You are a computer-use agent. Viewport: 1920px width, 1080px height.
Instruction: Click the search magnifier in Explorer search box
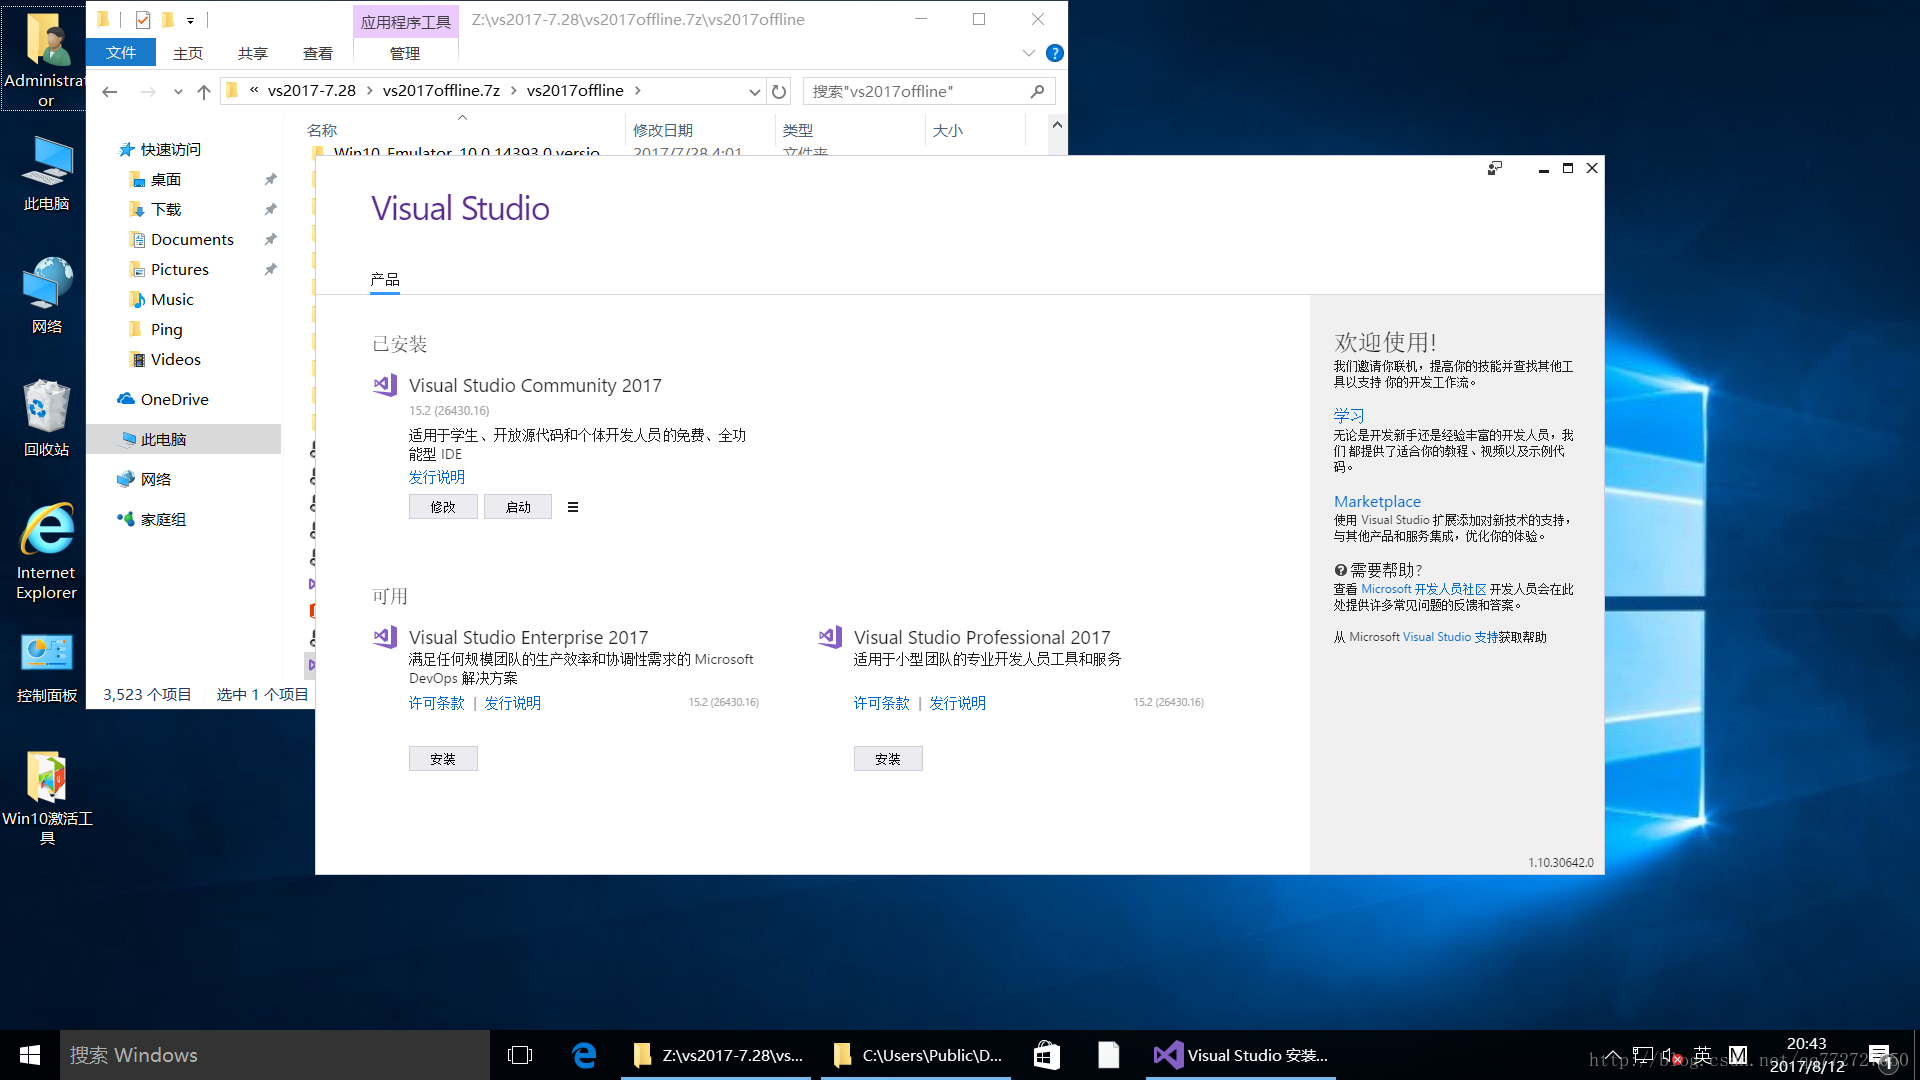click(1037, 91)
